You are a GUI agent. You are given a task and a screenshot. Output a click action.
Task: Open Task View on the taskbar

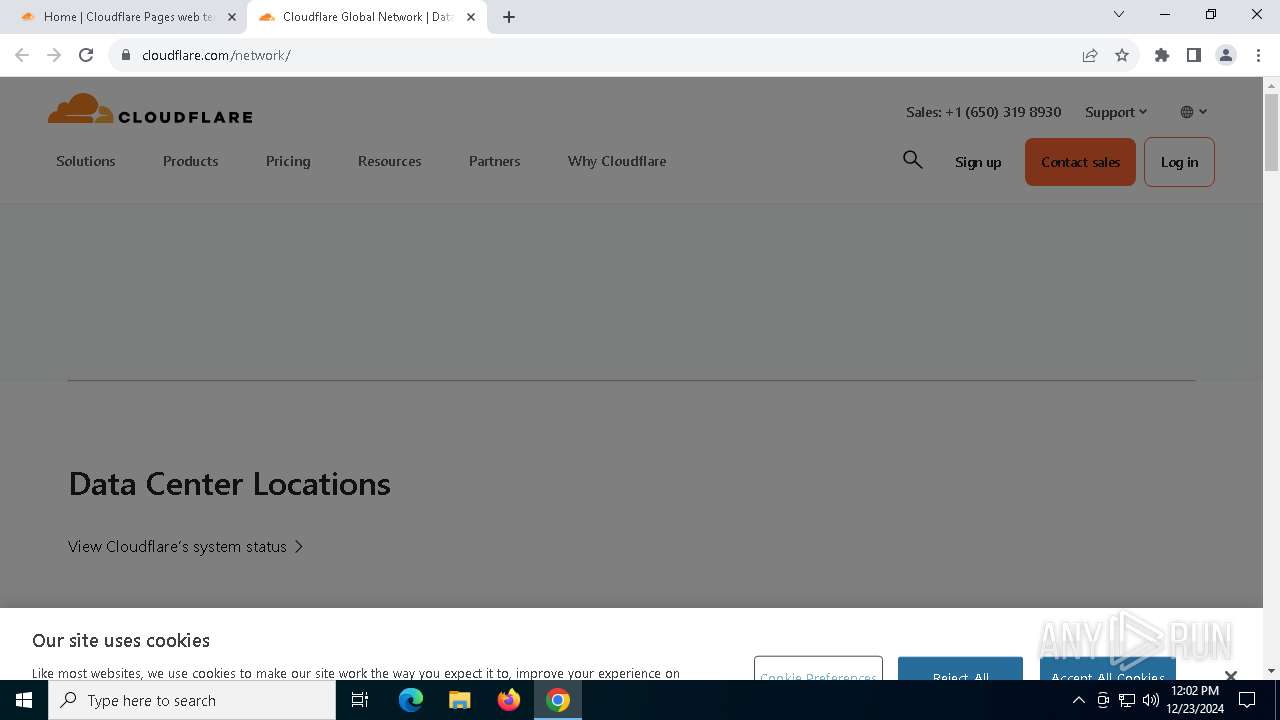click(360, 700)
